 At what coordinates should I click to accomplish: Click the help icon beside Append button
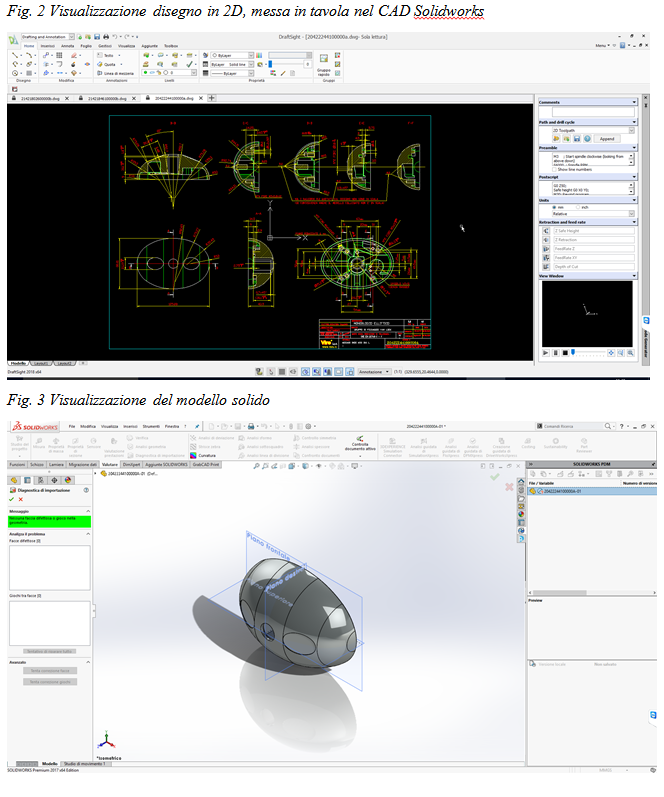point(587,139)
